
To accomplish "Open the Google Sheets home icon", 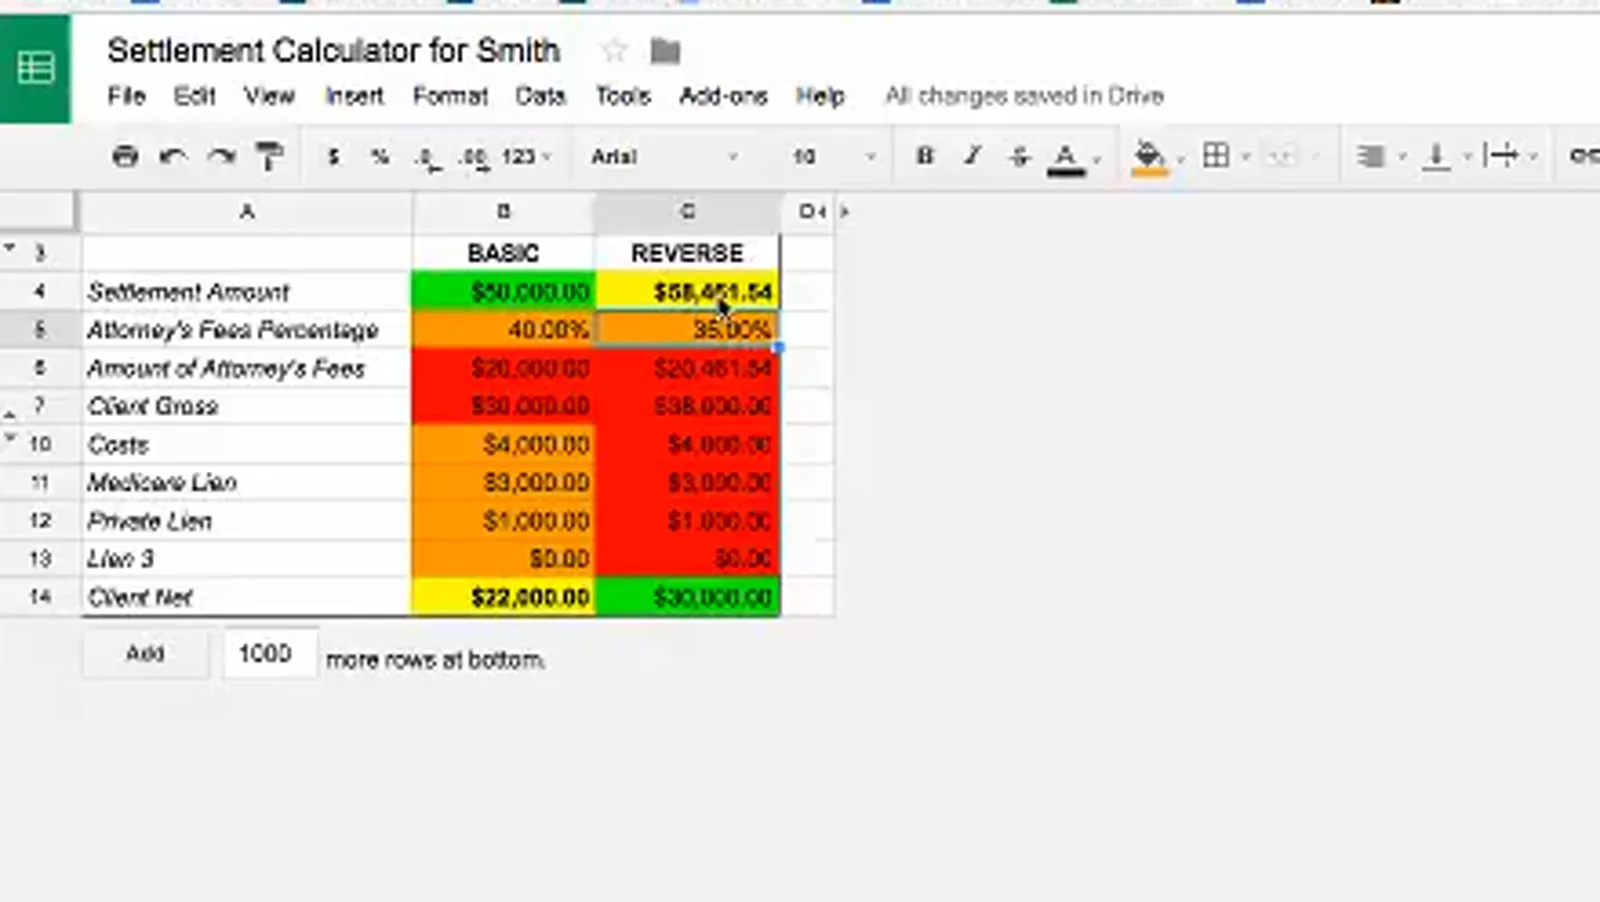I will pyautogui.click(x=36, y=69).
